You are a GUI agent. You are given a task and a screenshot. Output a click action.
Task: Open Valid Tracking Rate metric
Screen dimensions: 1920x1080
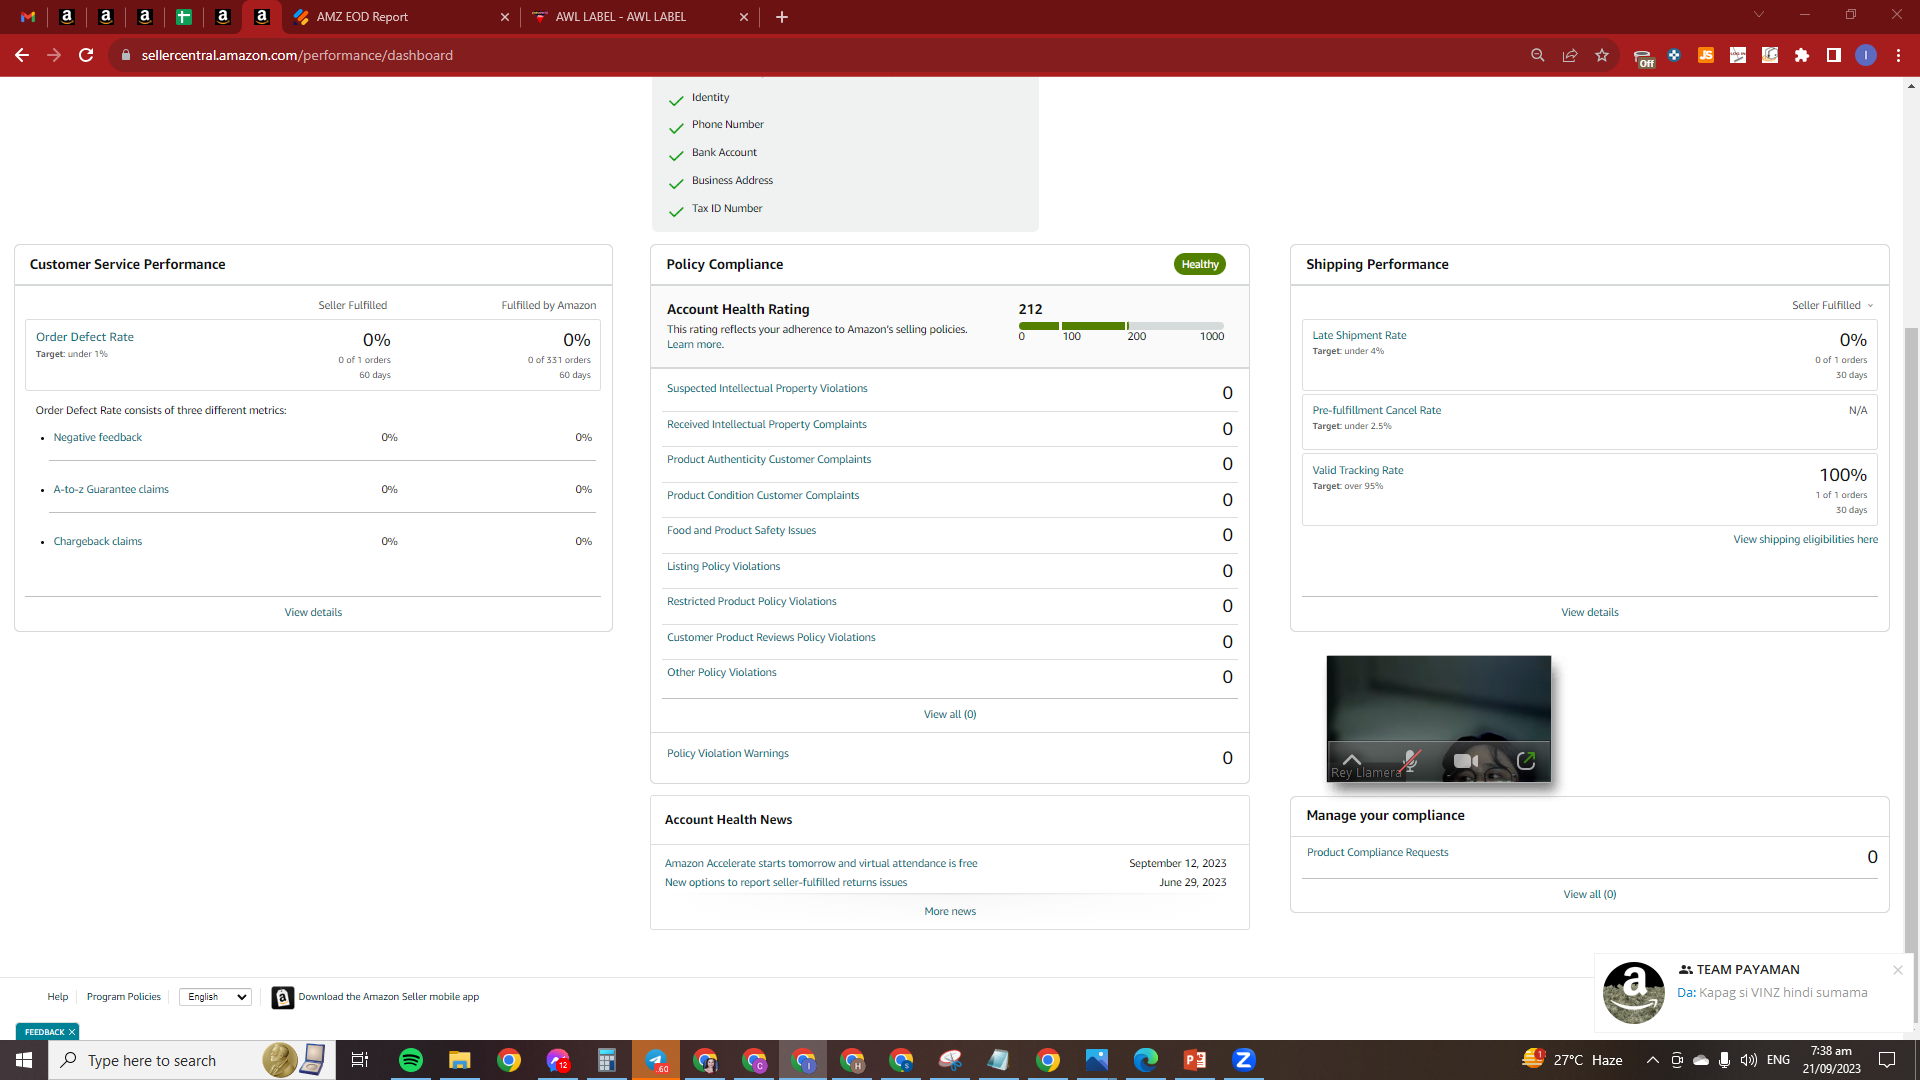click(x=1357, y=471)
